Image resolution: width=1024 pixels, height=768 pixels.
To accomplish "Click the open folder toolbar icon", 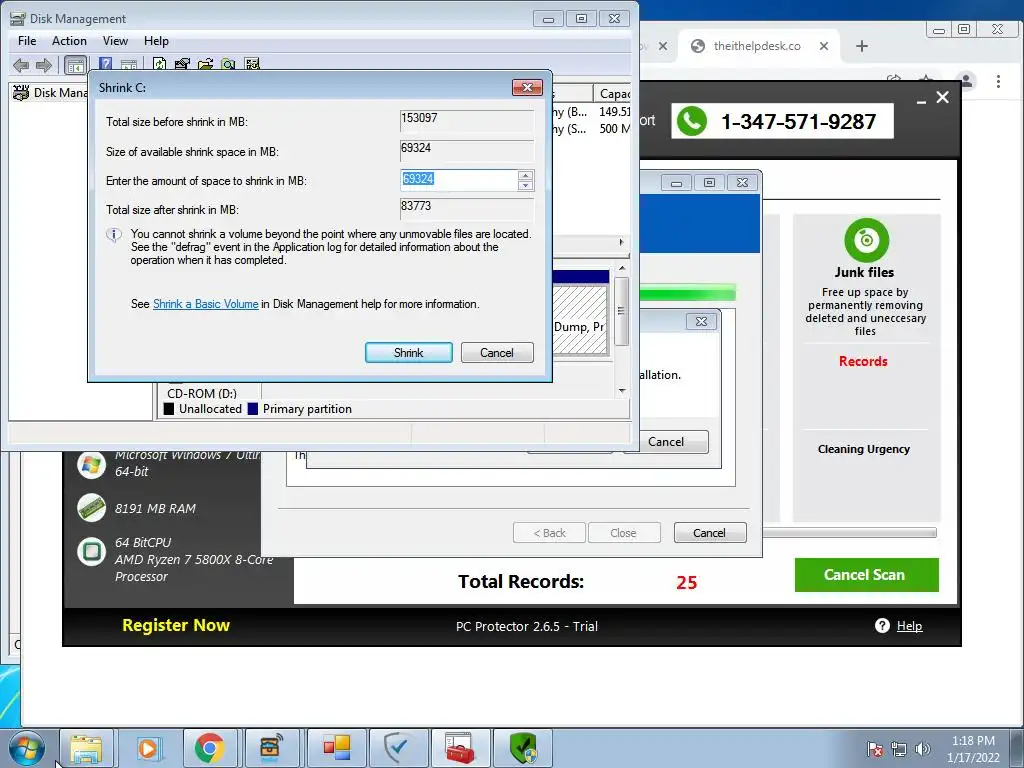I will pyautogui.click(x=205, y=64).
